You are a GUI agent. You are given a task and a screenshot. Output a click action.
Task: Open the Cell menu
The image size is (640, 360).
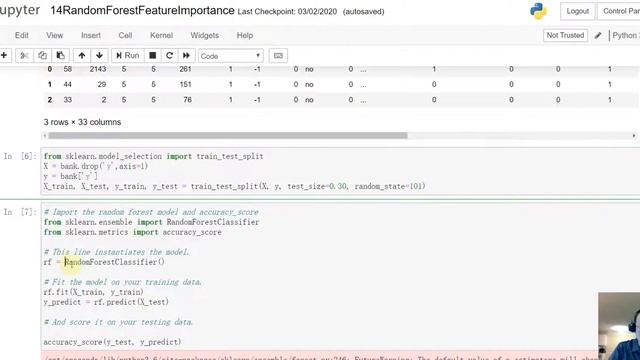pyautogui.click(x=125, y=36)
